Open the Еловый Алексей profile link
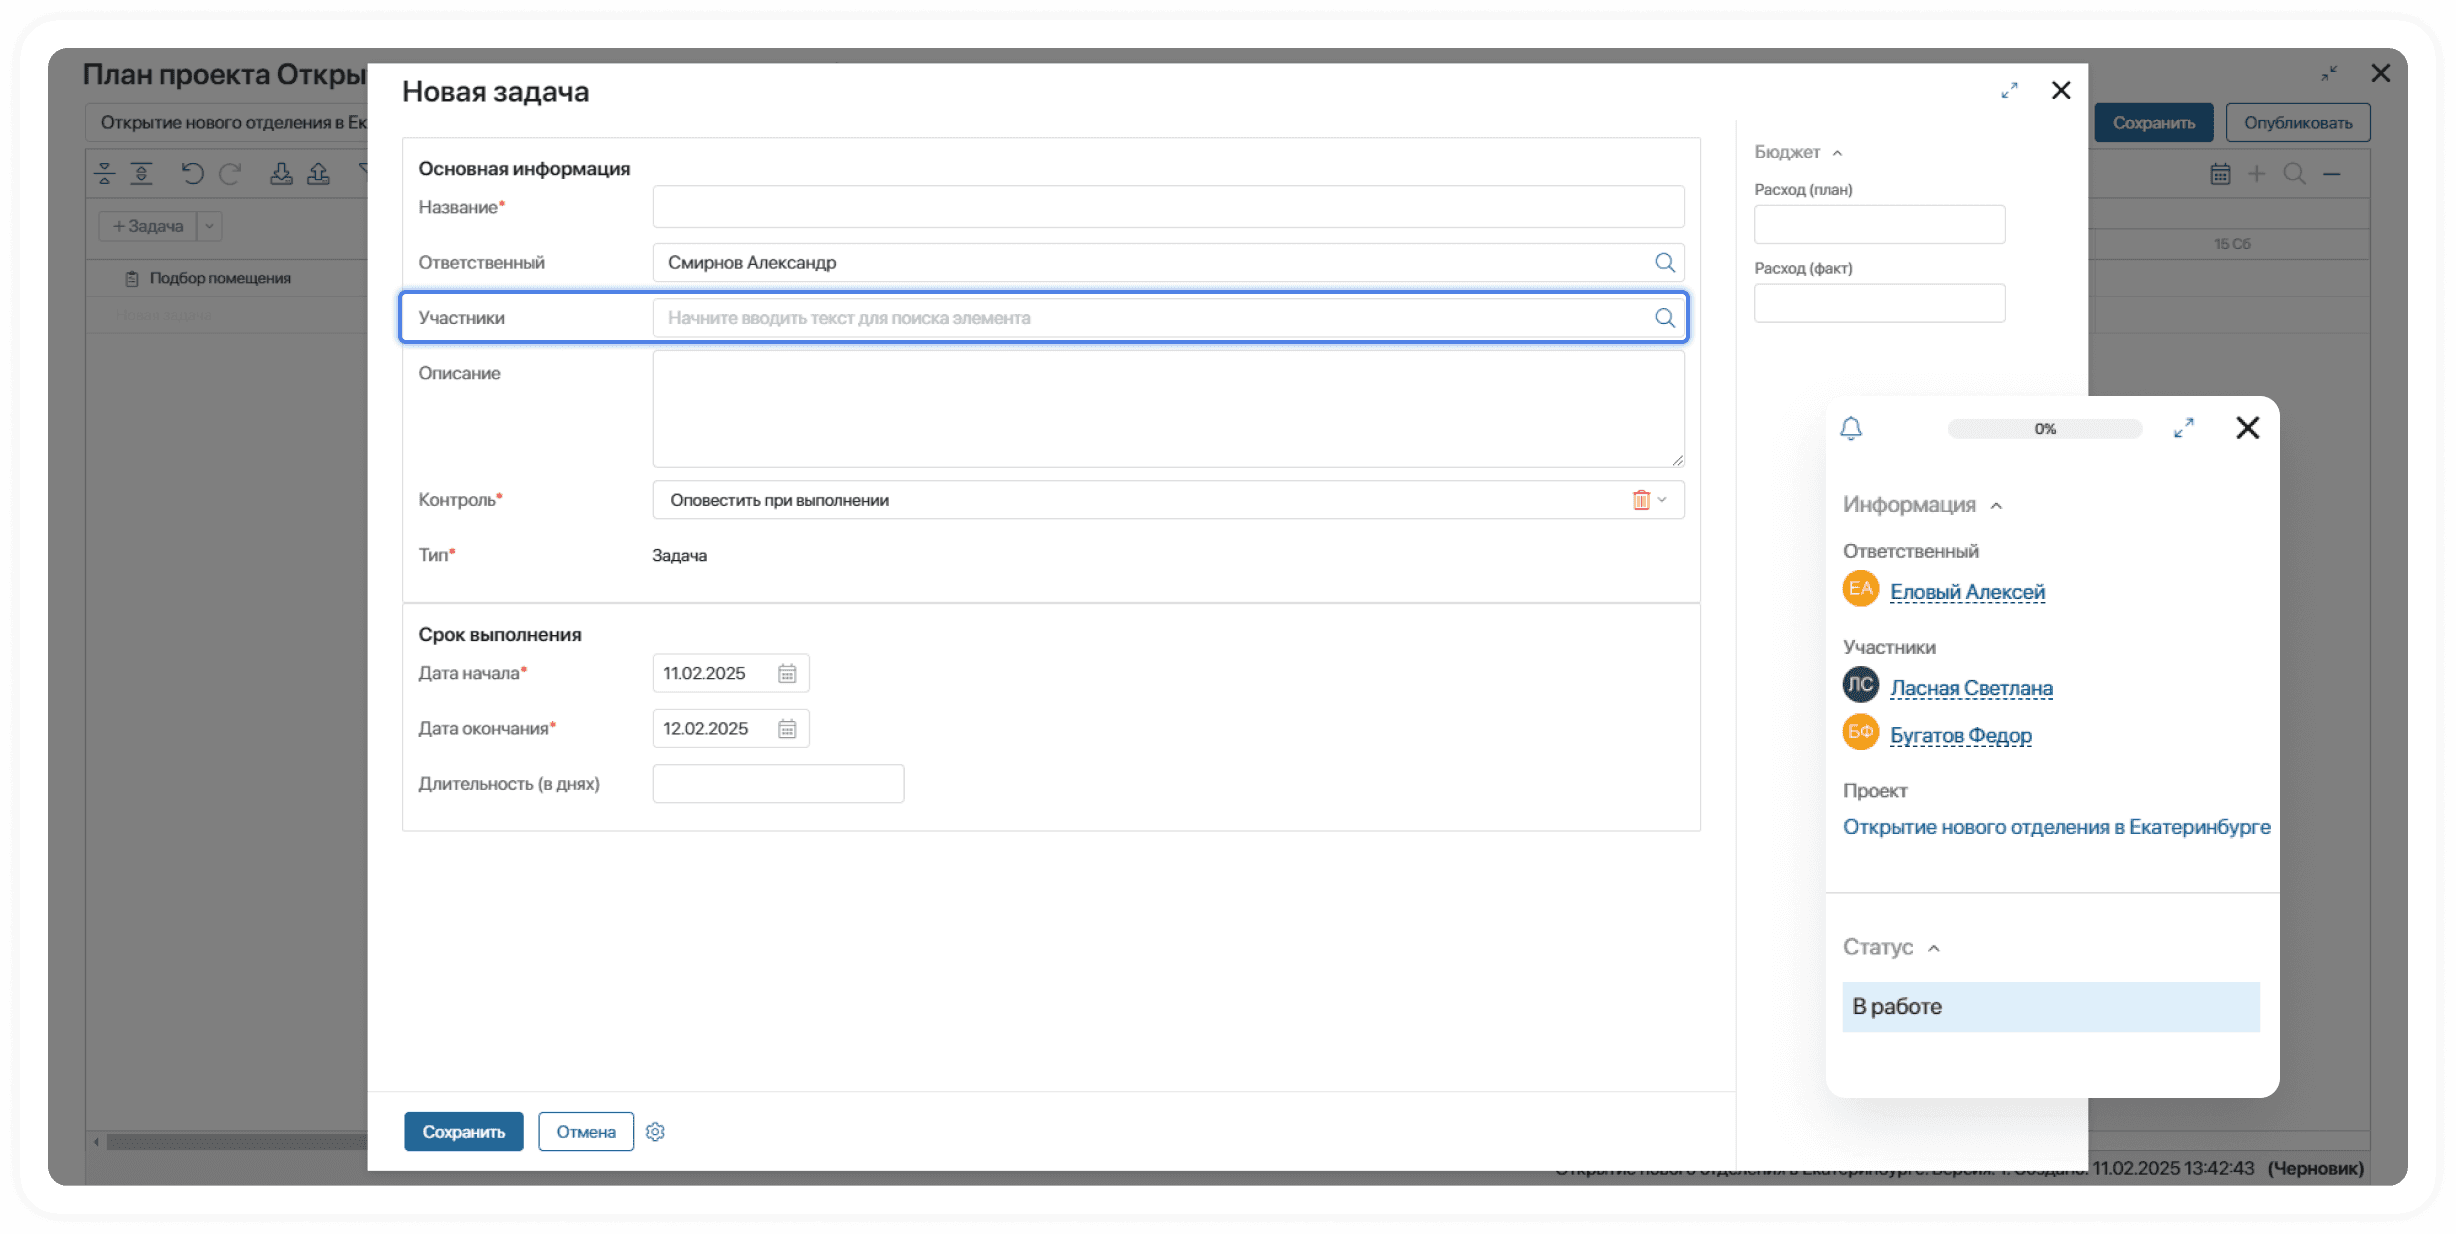The height and width of the screenshot is (1234, 2456). tap(1966, 592)
